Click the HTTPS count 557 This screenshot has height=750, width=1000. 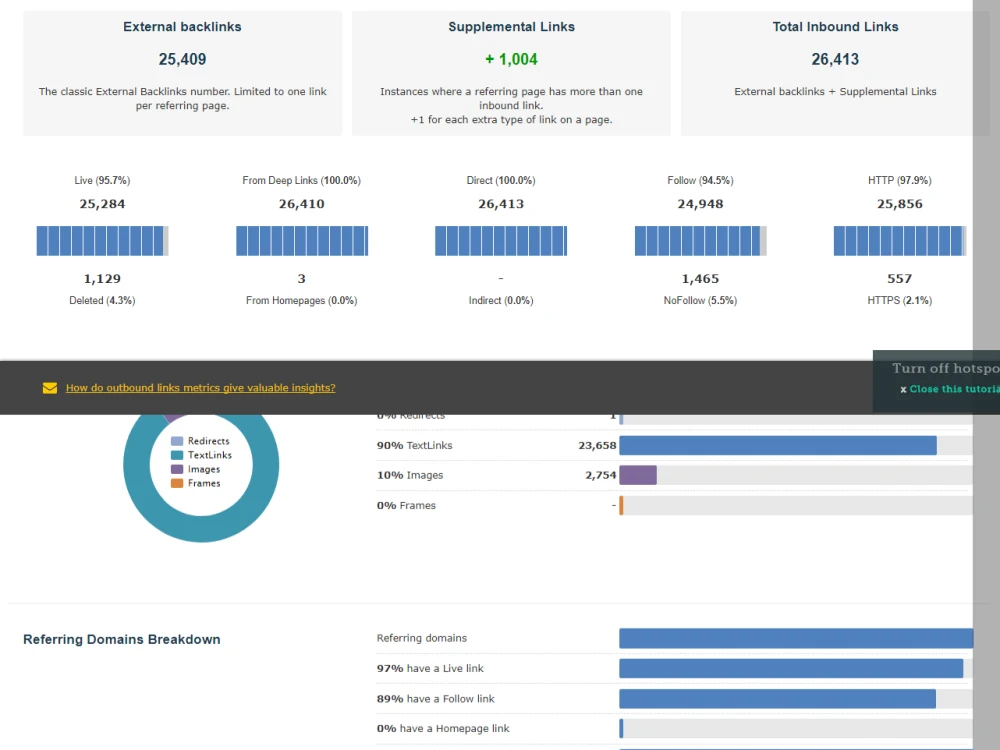point(899,279)
